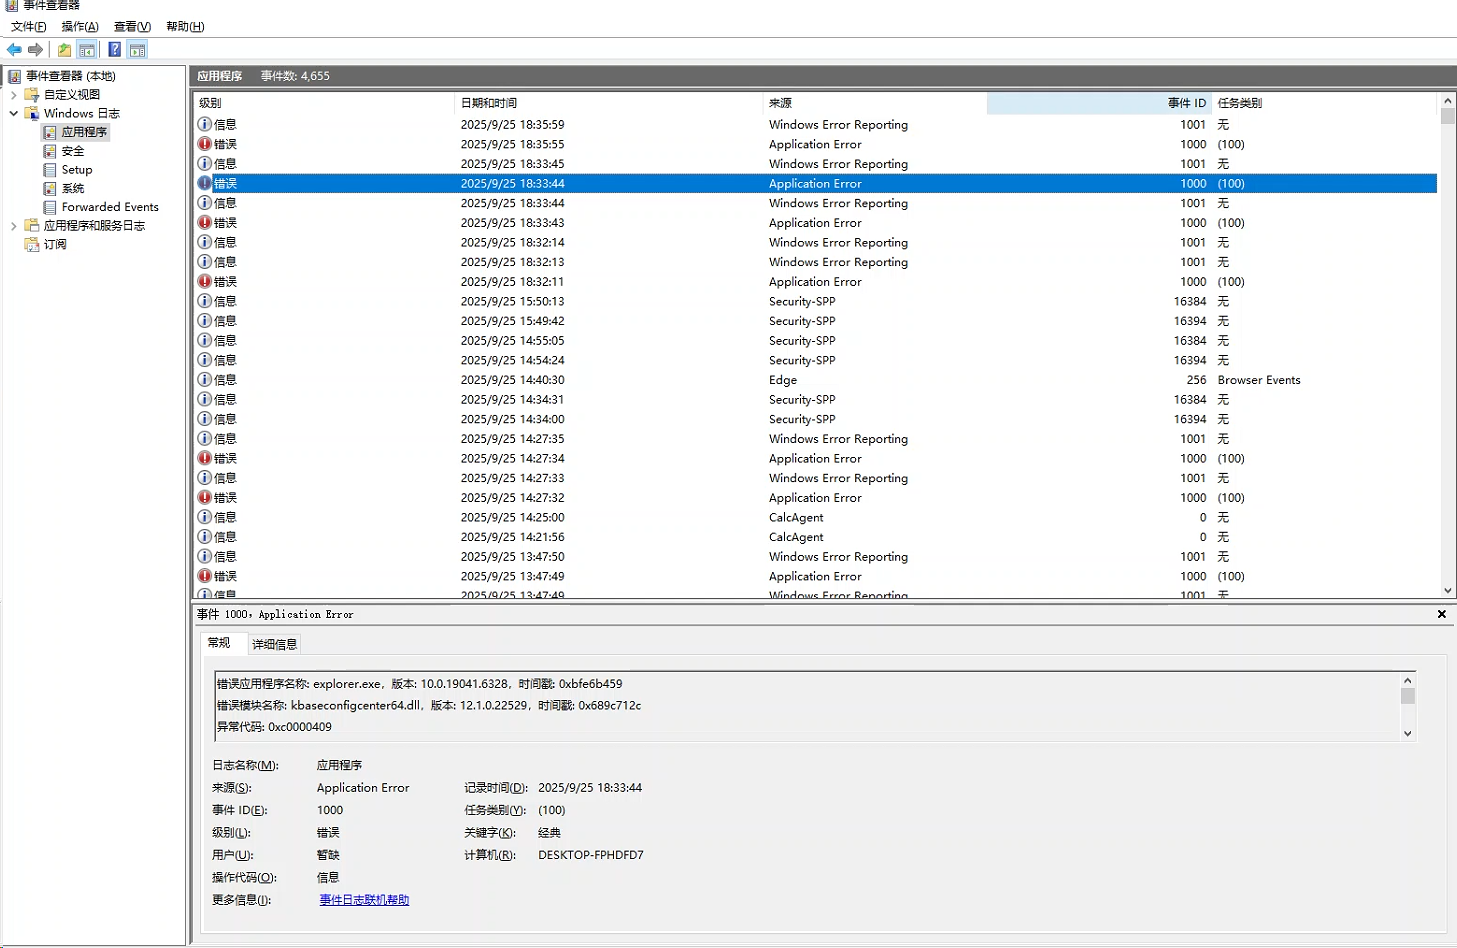The image size is (1457, 948).
Task: Open the Setup log node
Action: click(x=76, y=170)
